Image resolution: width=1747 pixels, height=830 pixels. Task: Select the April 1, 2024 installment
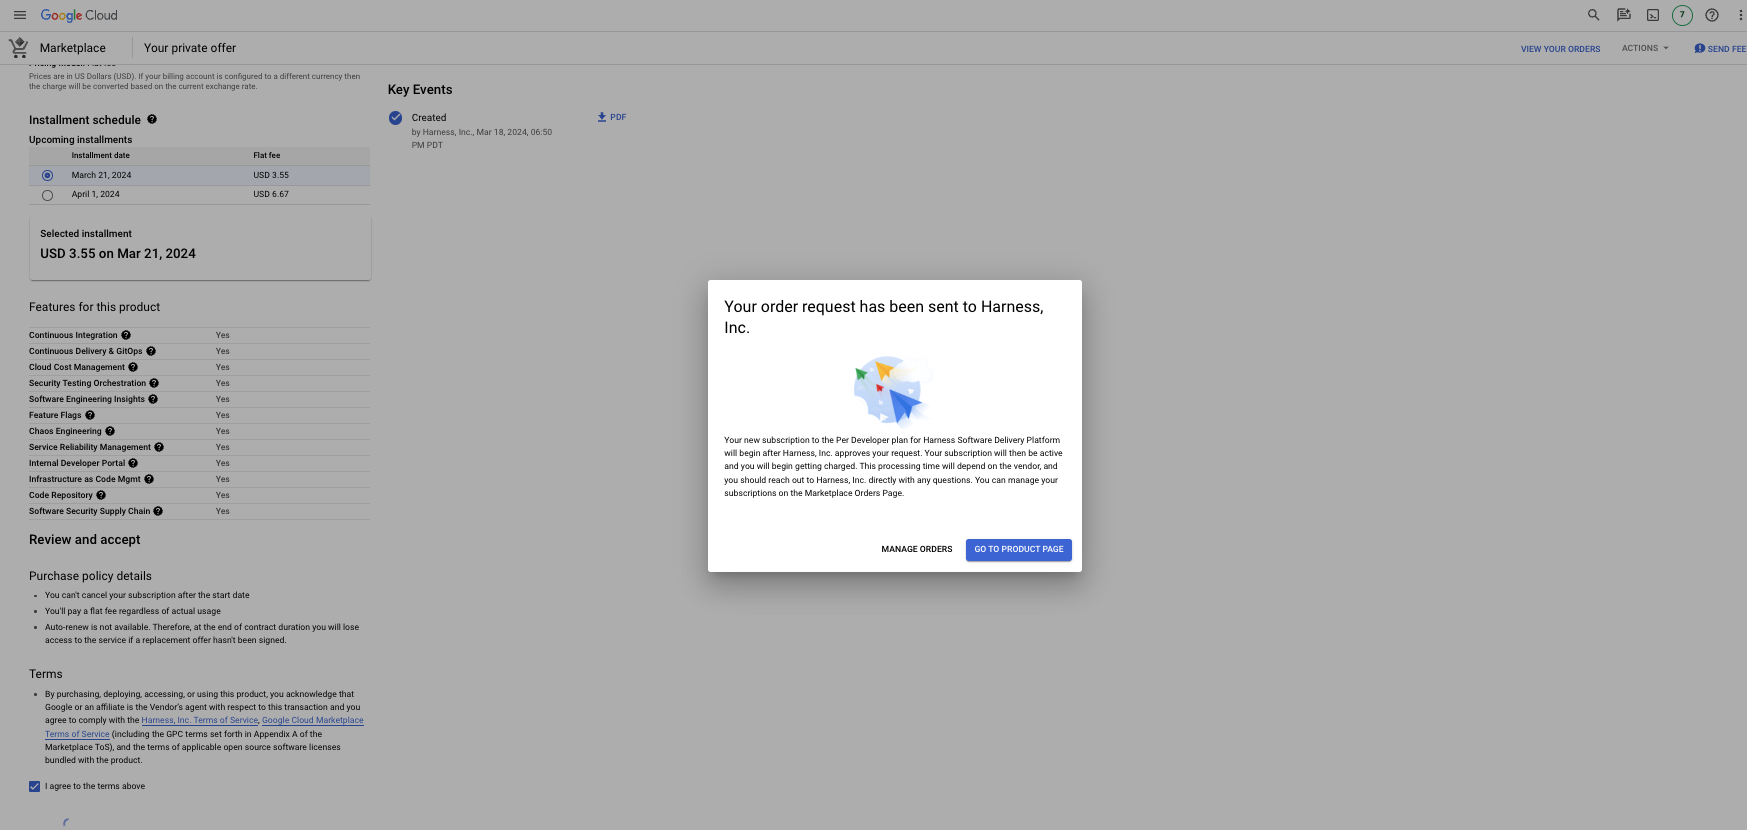pos(47,195)
